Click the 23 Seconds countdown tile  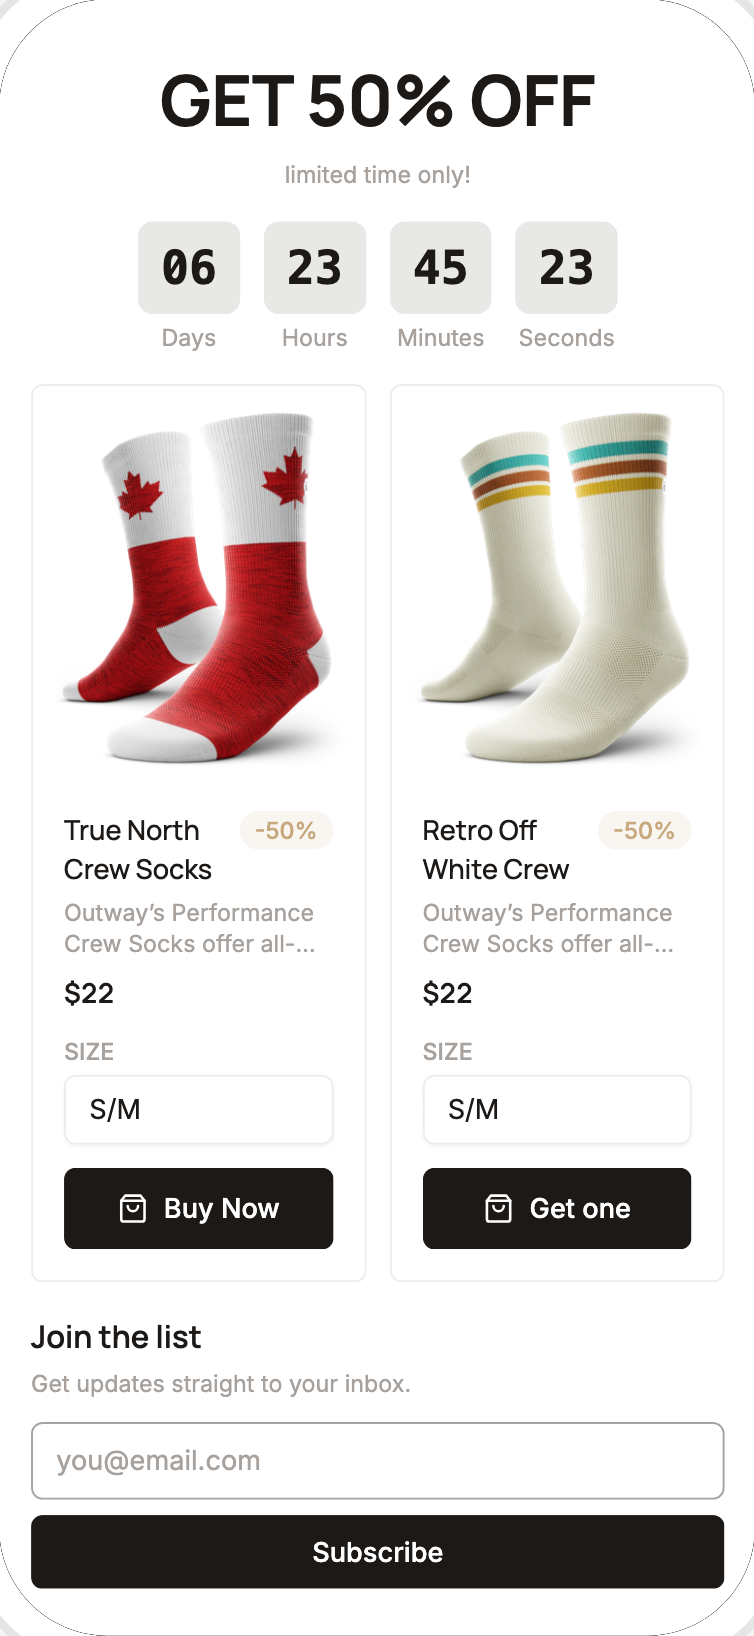566,268
